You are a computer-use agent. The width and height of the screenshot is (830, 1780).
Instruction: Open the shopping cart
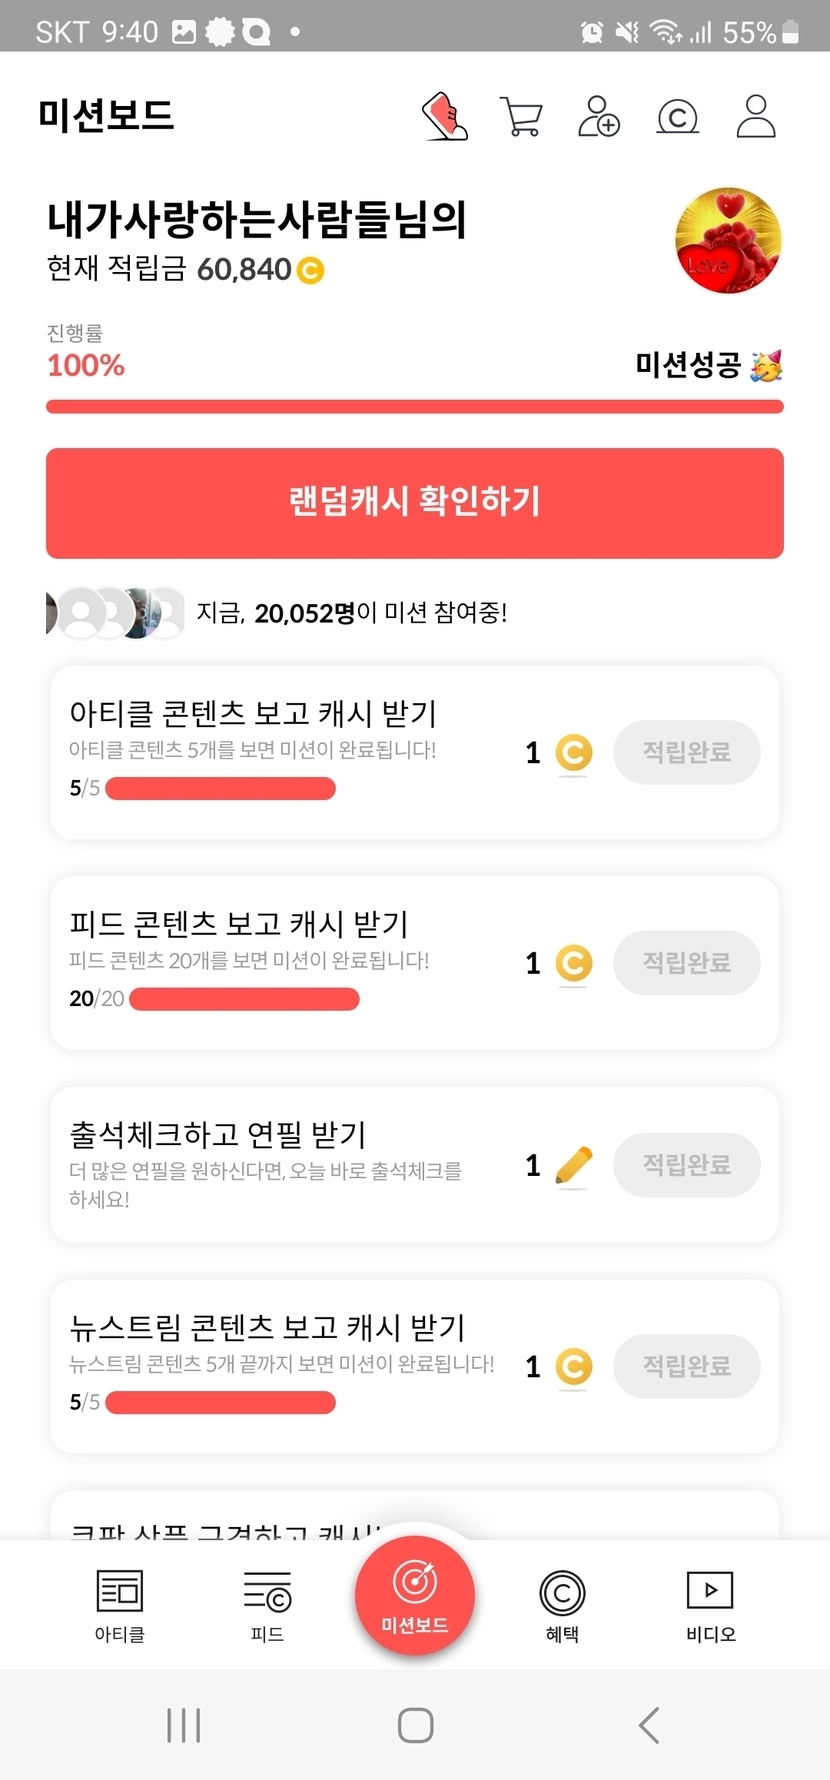coord(520,117)
